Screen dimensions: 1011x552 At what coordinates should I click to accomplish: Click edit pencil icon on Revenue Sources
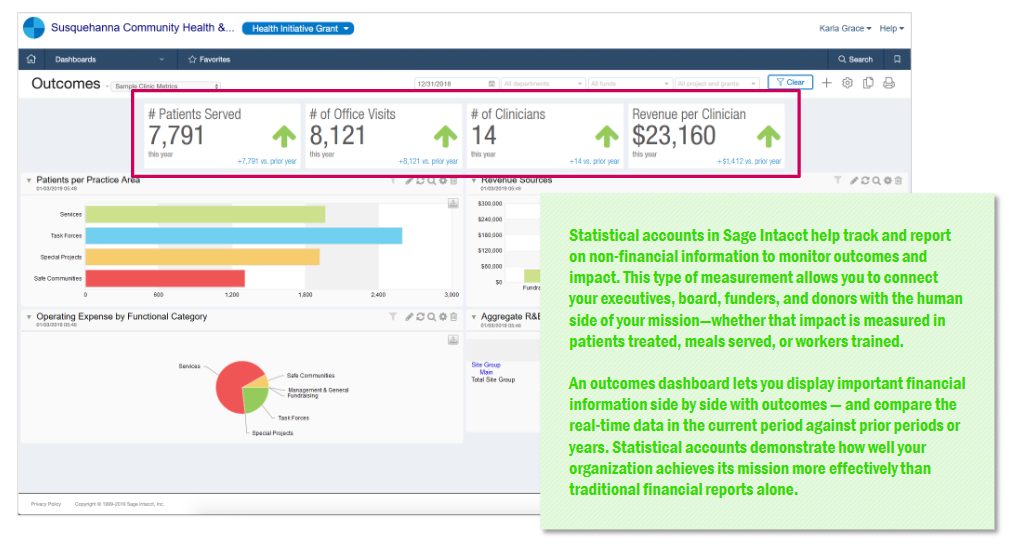coord(854,181)
